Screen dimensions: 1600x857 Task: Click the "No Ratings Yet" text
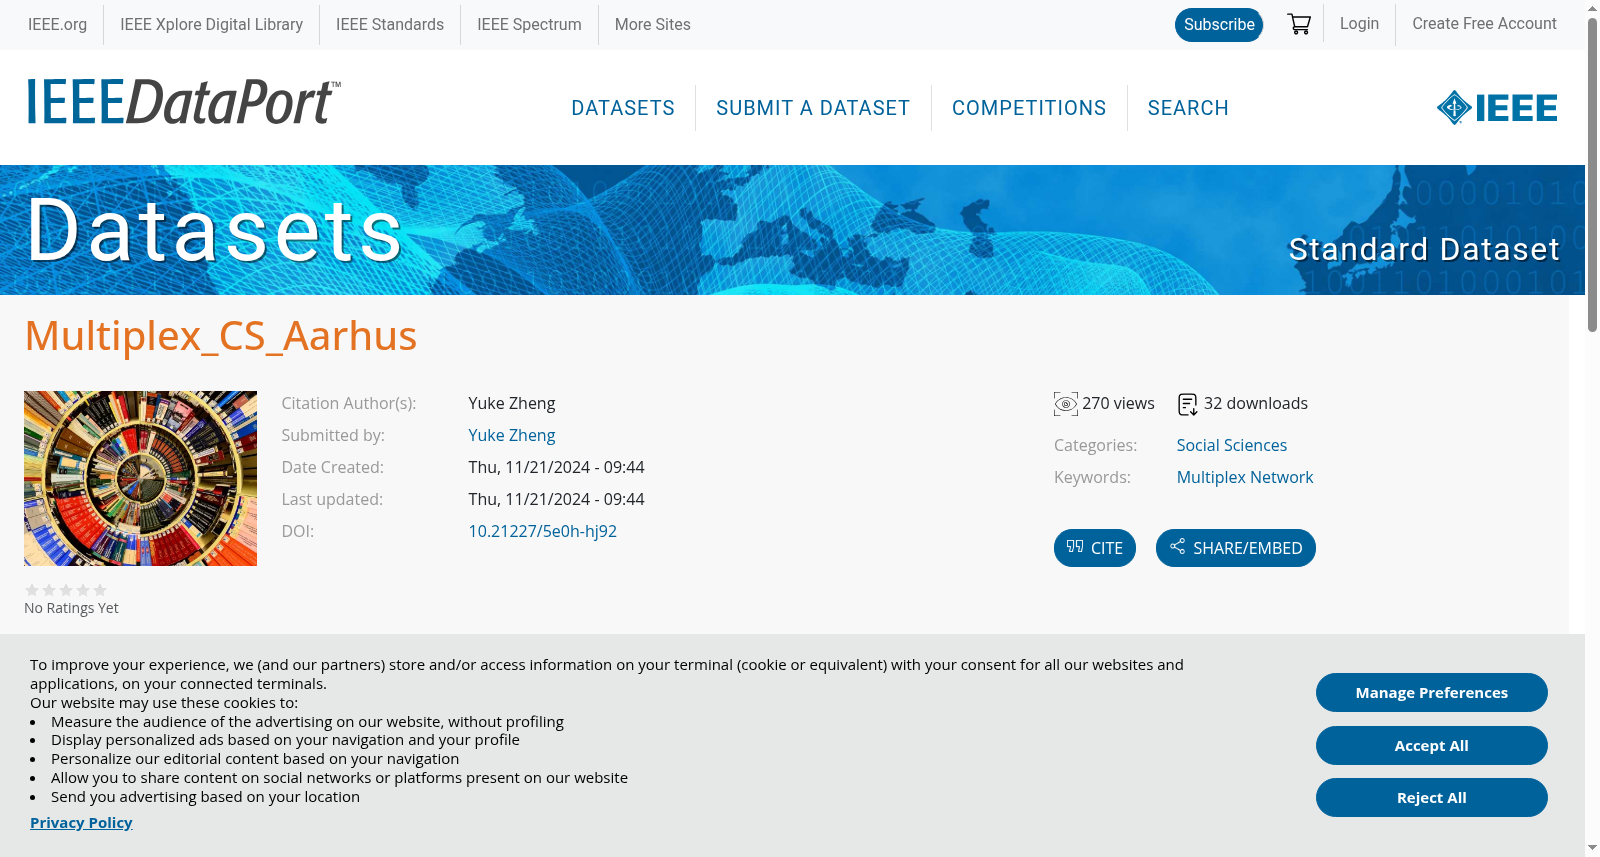coord(71,608)
